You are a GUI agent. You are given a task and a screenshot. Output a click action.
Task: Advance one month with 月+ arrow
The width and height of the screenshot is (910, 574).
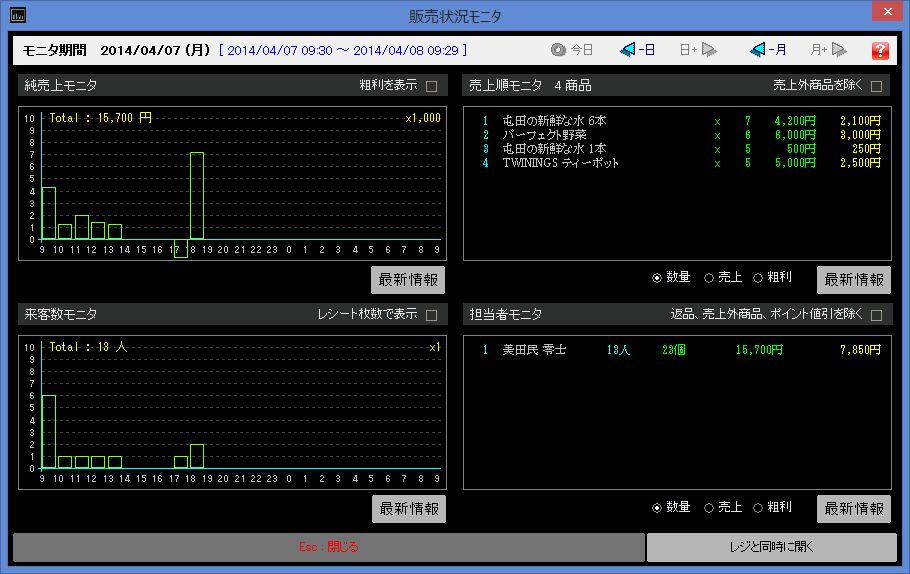tap(829, 49)
